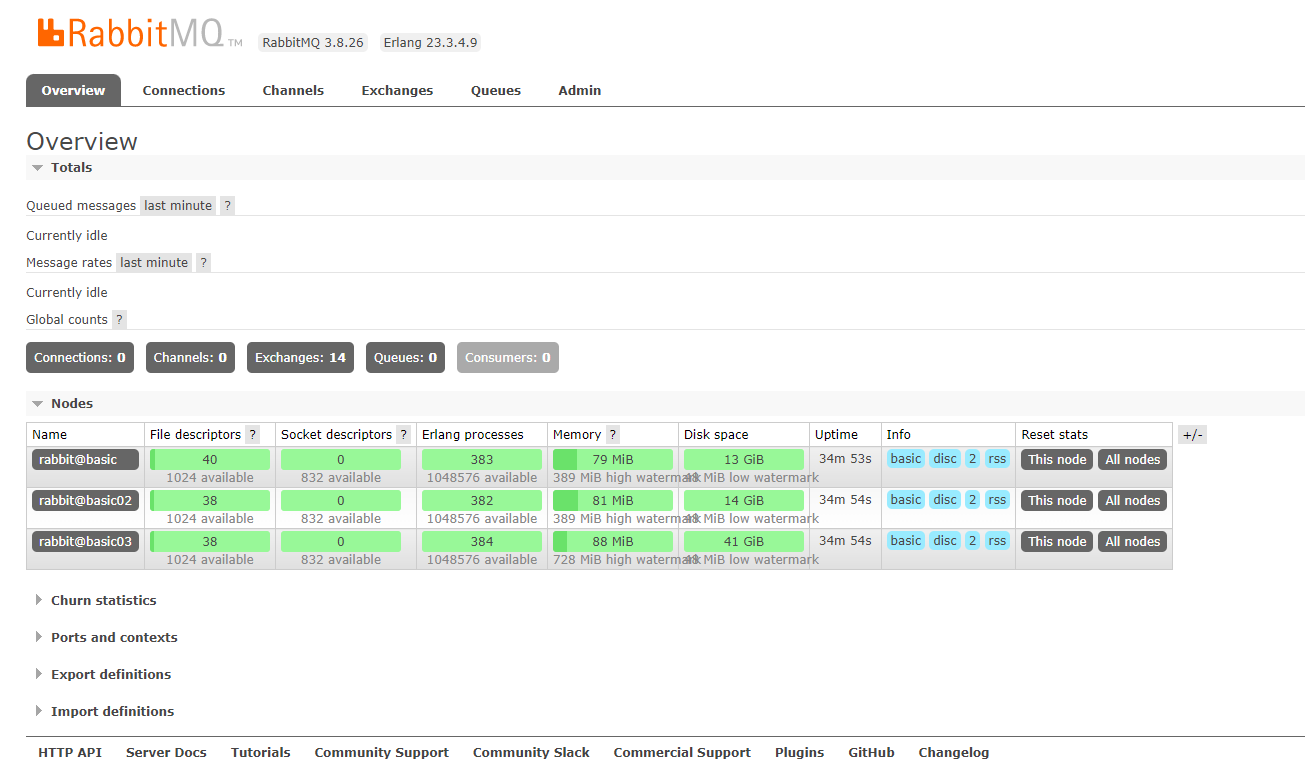The width and height of the screenshot is (1305, 761).
Task: Reset All nodes stats in rabbit@basic02 row
Action: pos(1133,500)
